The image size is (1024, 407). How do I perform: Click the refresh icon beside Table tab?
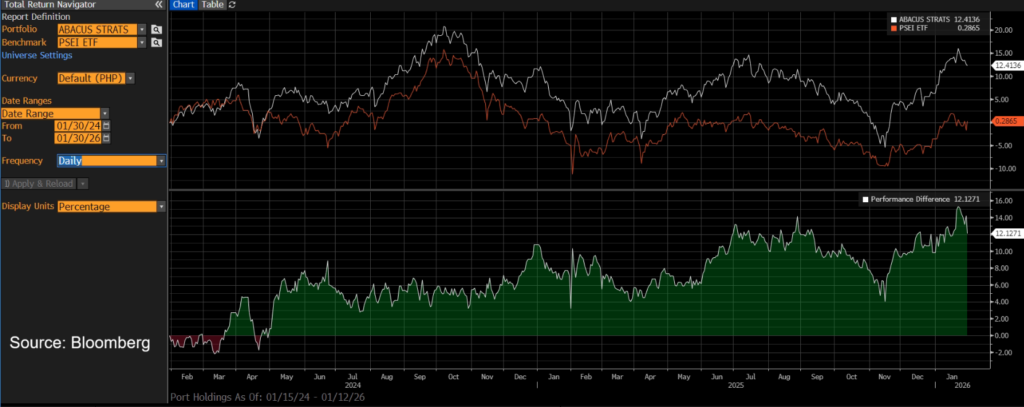pos(233,5)
